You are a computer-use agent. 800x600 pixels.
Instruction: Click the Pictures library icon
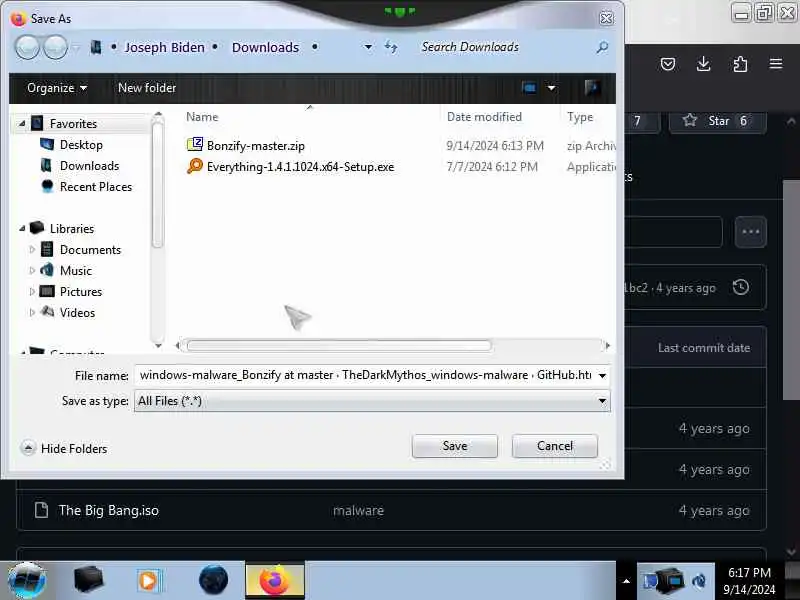47,291
